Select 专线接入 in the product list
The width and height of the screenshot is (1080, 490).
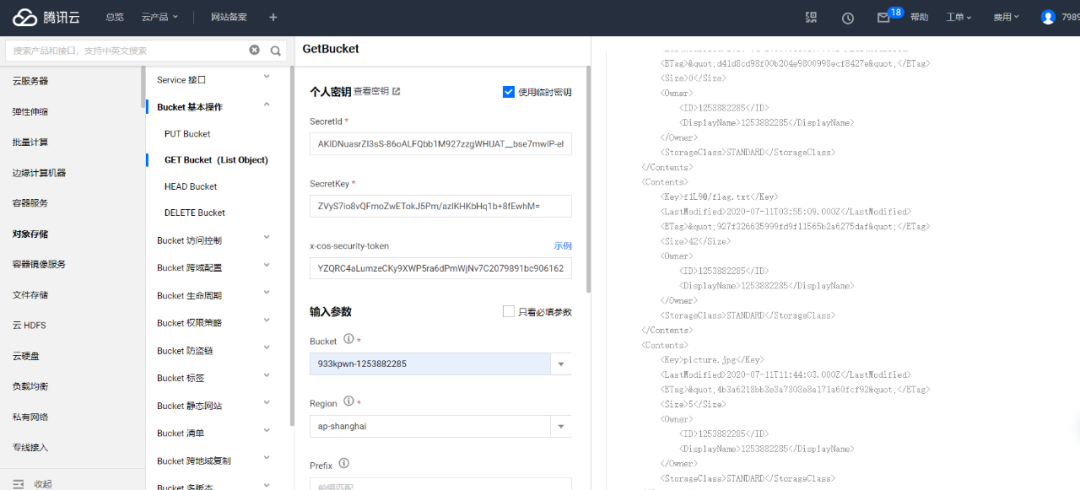[30, 447]
